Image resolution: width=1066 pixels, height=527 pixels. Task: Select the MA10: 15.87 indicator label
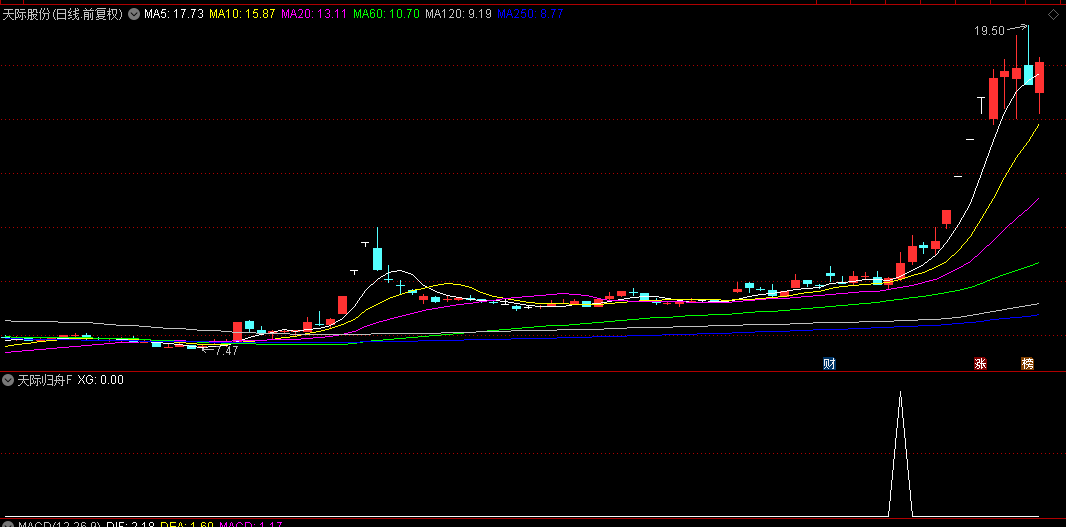click(x=242, y=14)
